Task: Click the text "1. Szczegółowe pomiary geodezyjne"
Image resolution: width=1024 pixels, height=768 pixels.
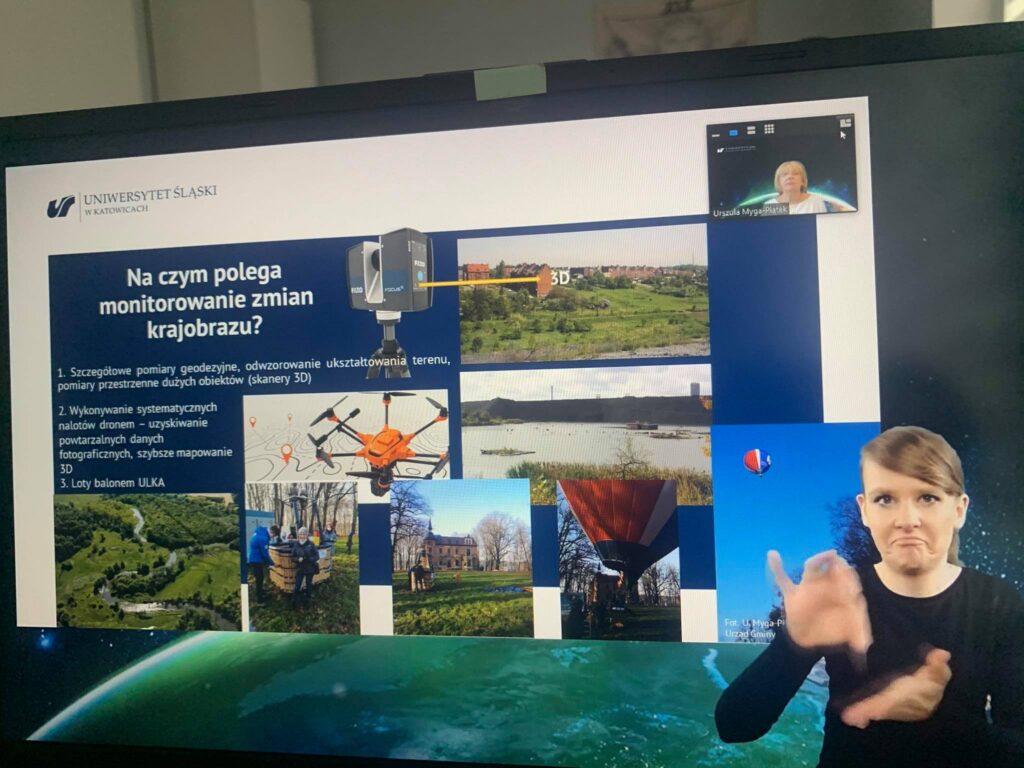Action: tap(150, 370)
